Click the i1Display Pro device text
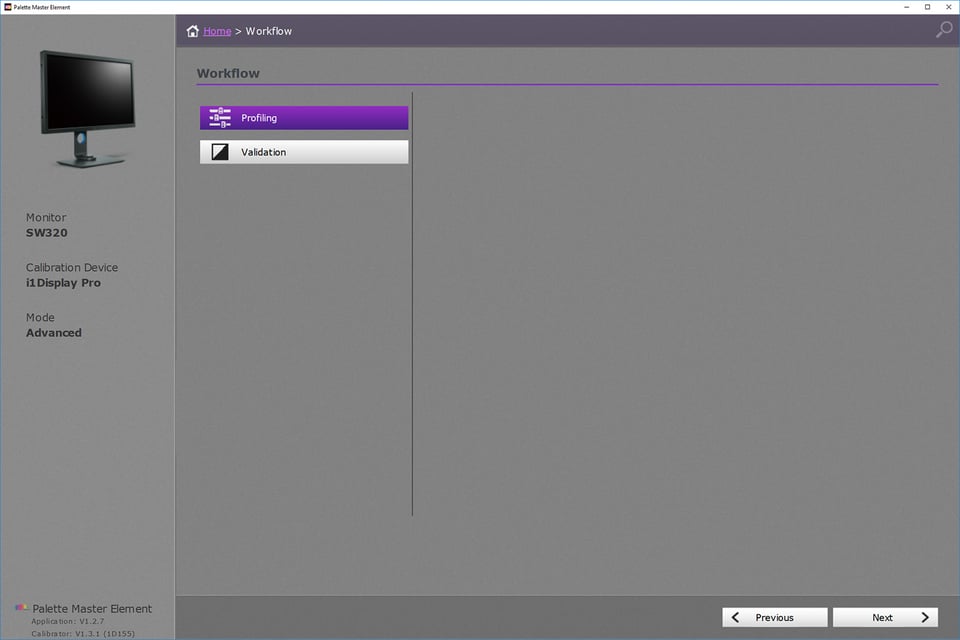 (63, 283)
